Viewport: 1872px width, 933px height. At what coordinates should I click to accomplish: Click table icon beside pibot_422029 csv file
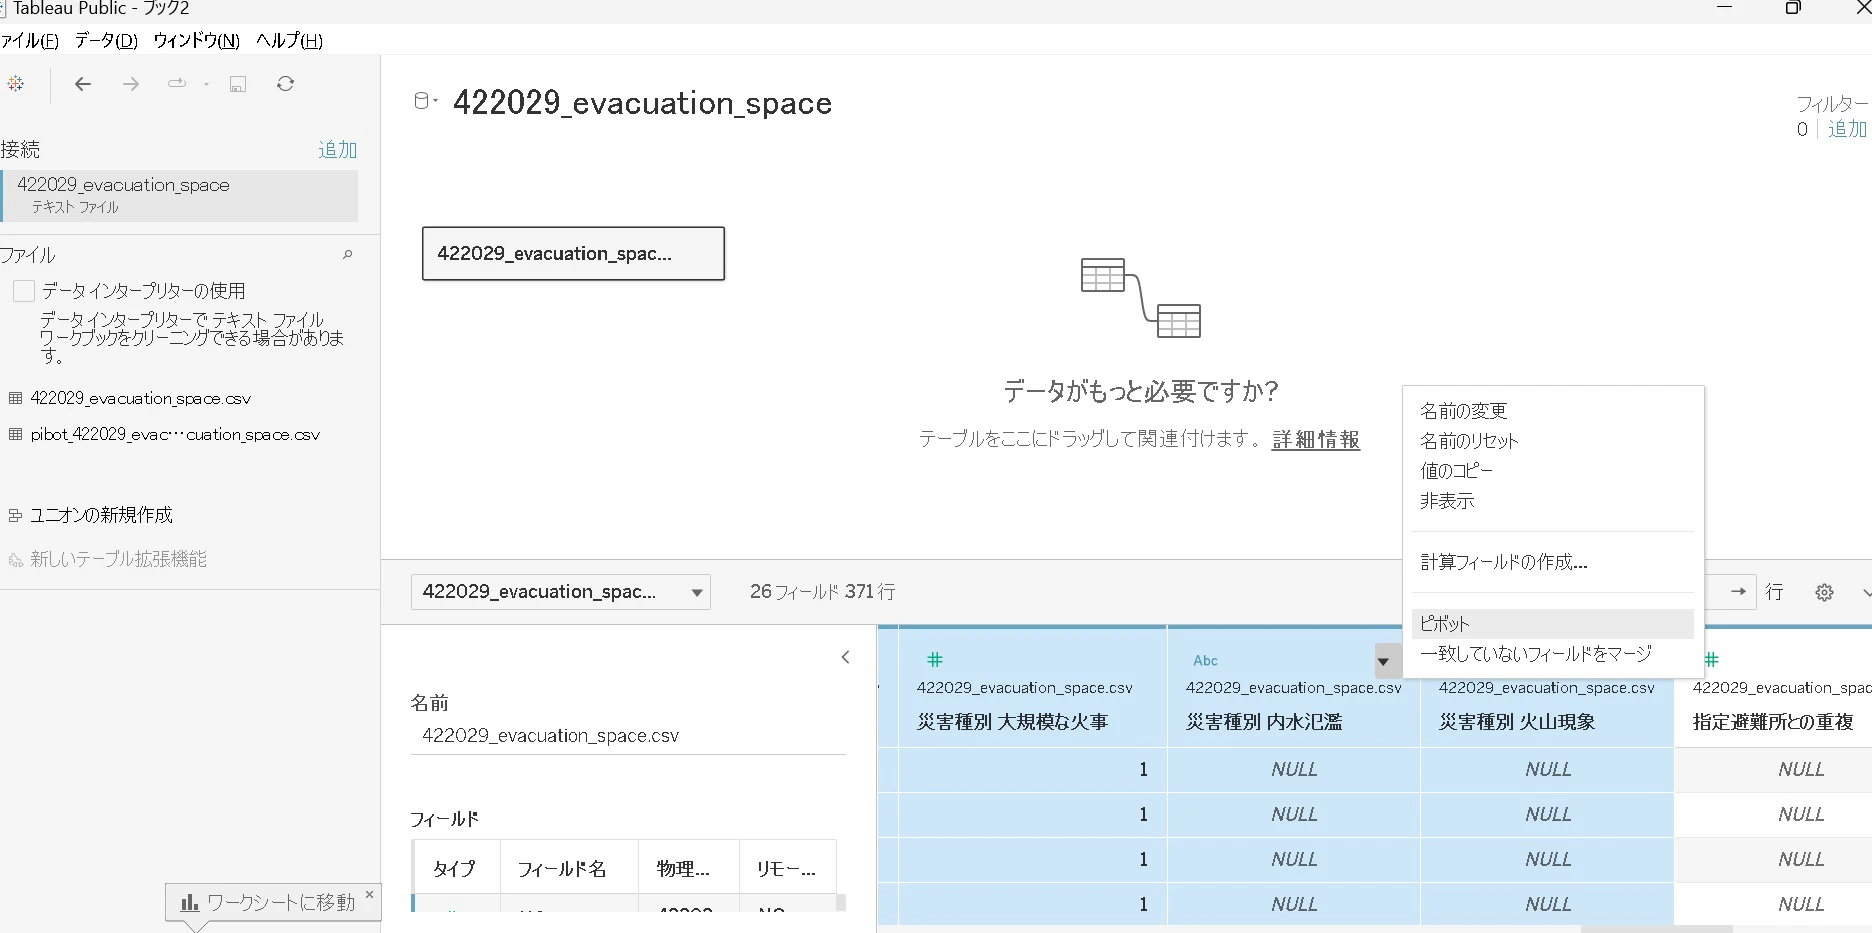pos(15,434)
